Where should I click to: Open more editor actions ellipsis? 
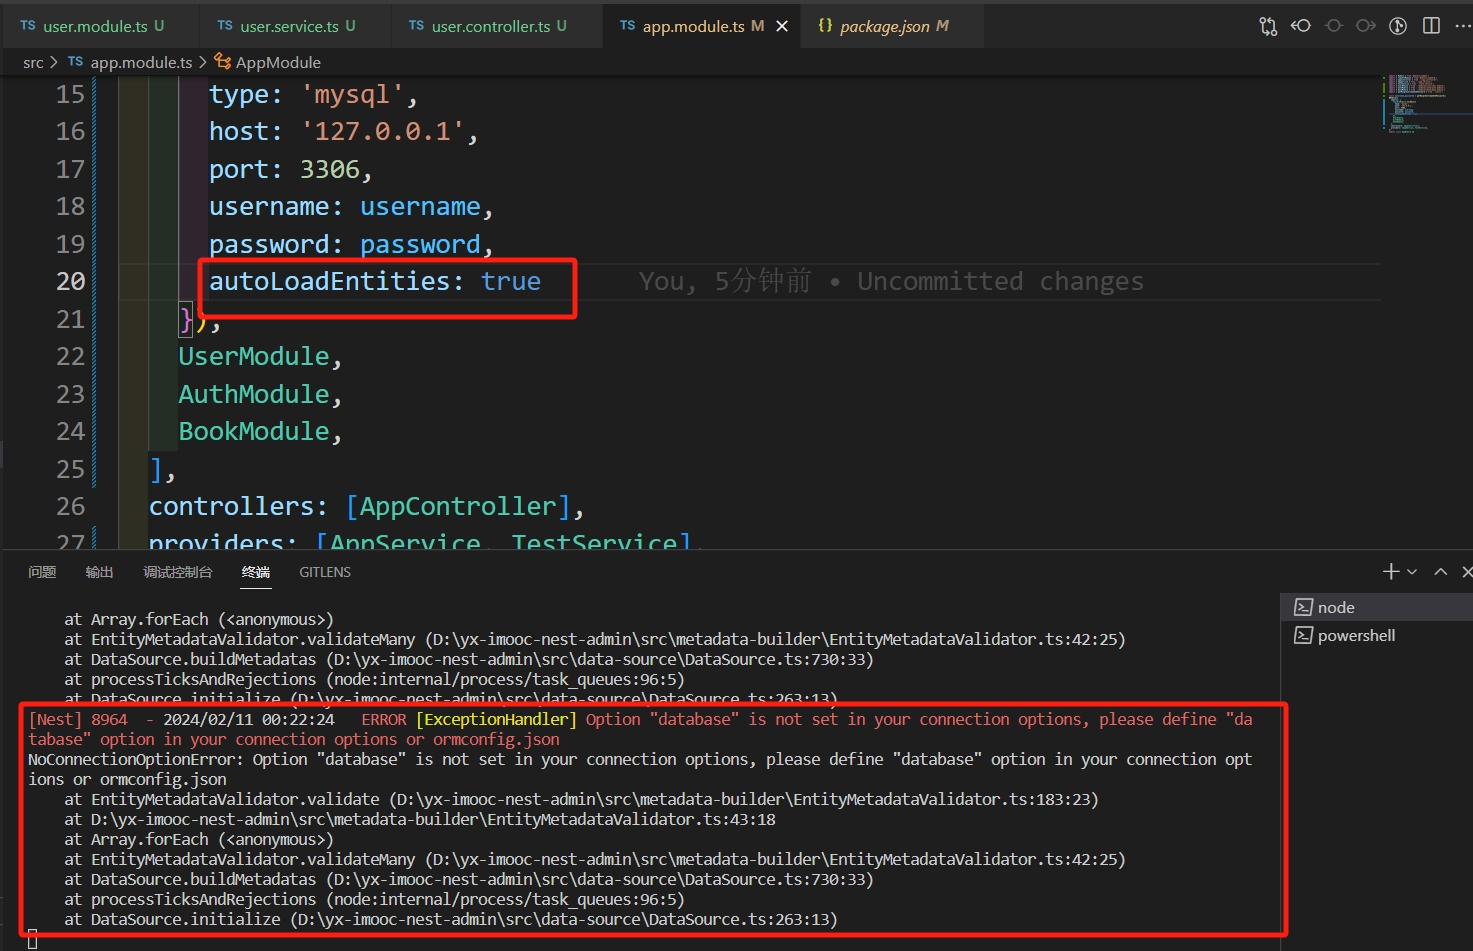pos(1463,26)
